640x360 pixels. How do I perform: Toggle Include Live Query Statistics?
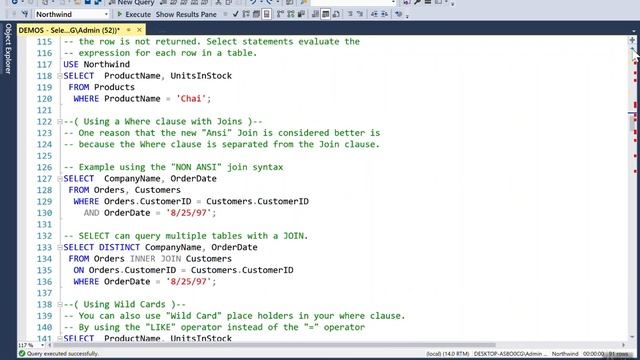[290, 14]
